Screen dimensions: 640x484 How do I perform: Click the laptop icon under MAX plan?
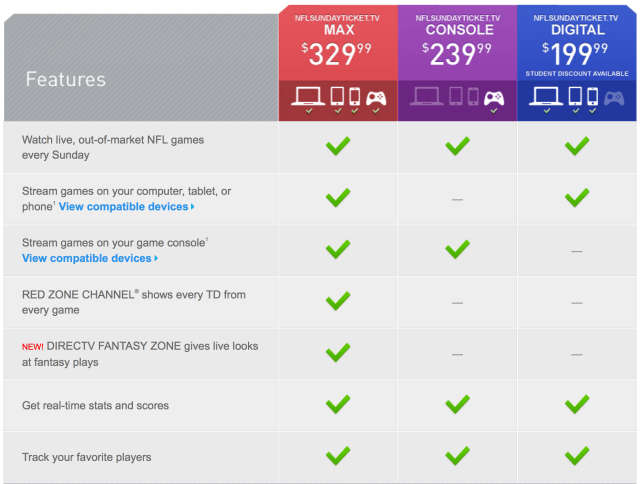point(307,97)
